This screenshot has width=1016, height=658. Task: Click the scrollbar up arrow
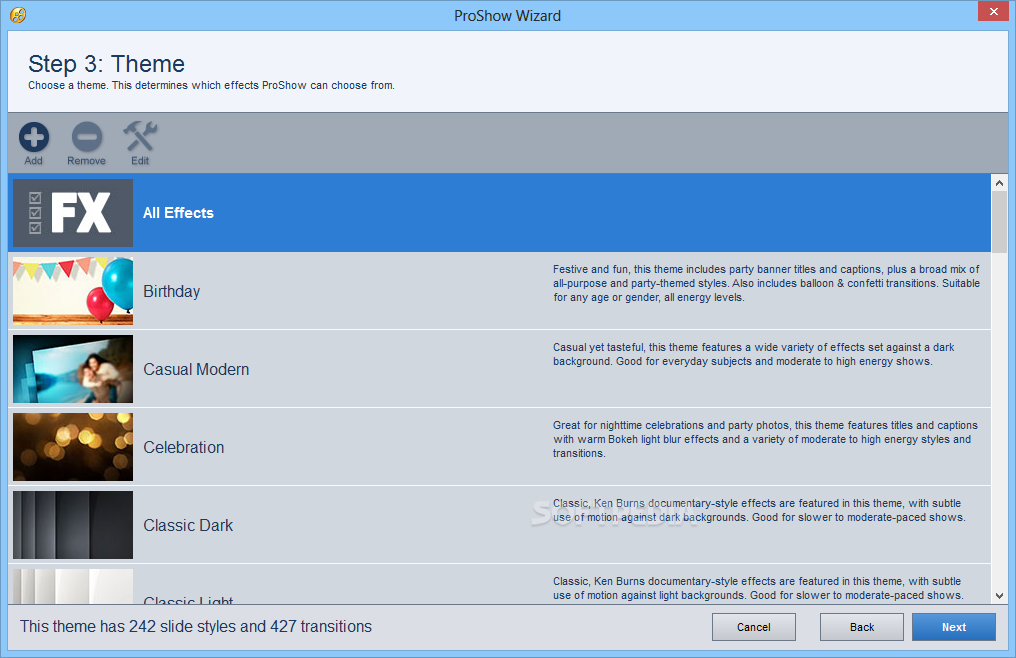coord(999,183)
